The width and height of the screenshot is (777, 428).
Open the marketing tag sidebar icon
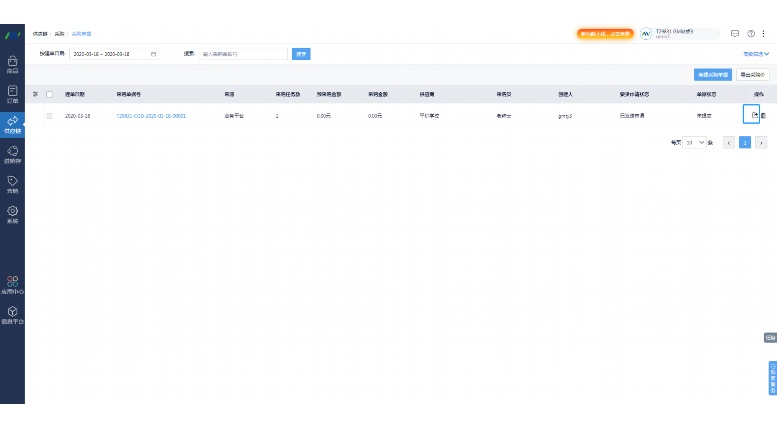12,184
